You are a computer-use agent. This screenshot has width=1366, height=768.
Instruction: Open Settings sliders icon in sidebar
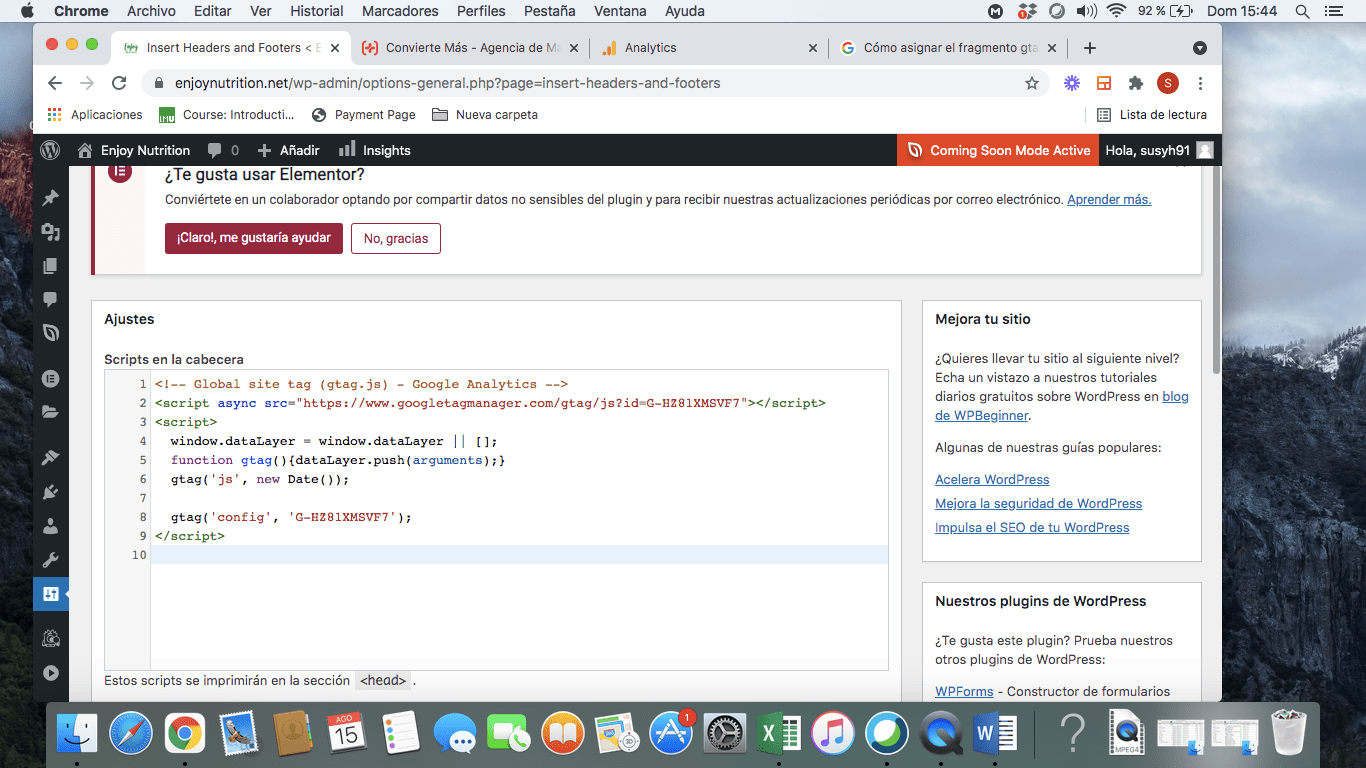pos(50,594)
